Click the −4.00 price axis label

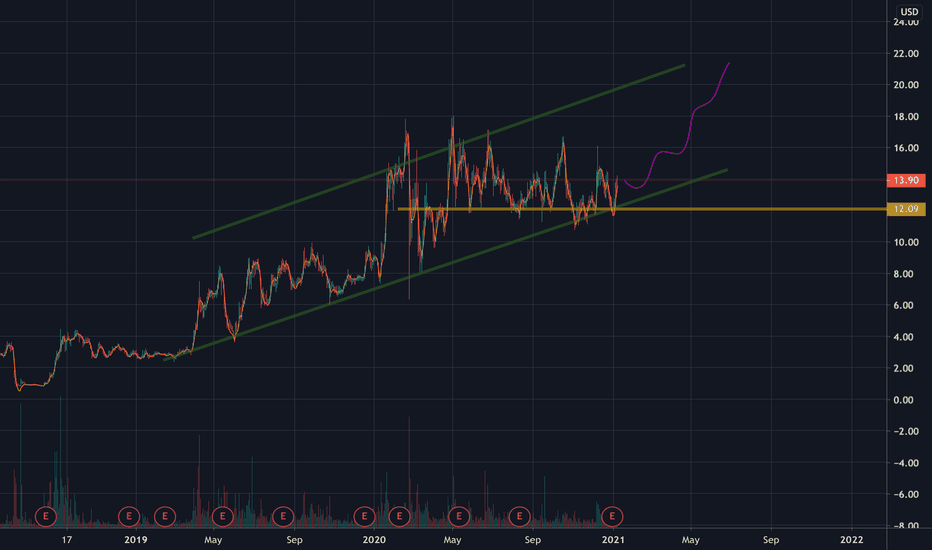[x=906, y=463]
